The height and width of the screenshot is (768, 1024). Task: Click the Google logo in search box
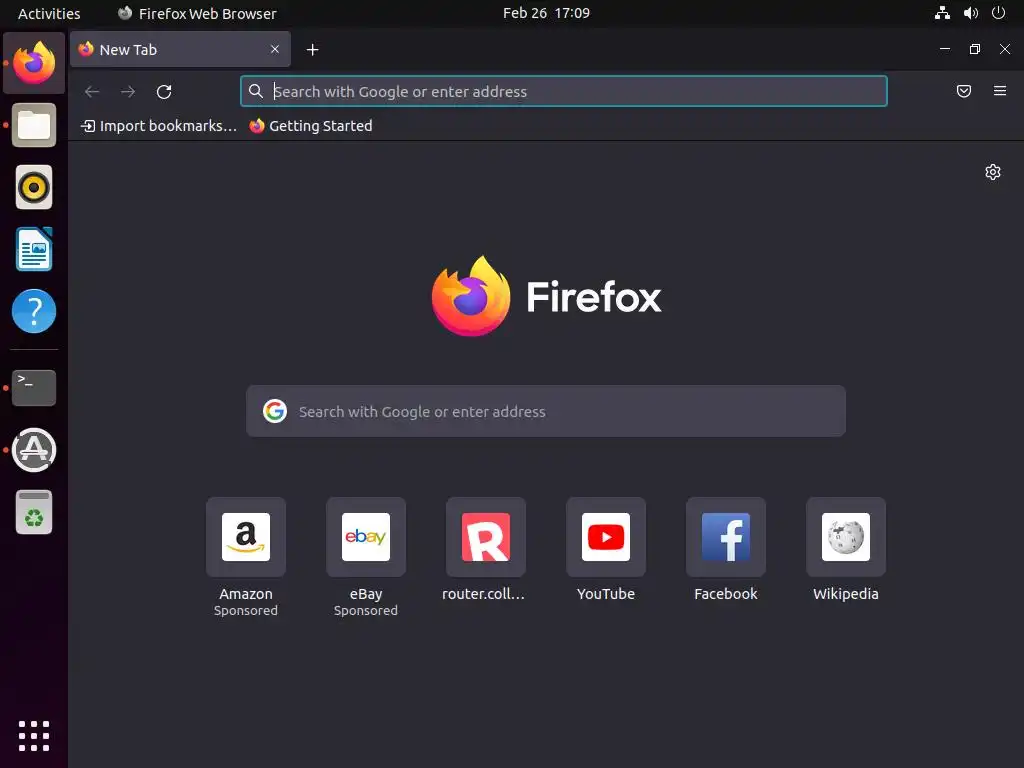275,411
